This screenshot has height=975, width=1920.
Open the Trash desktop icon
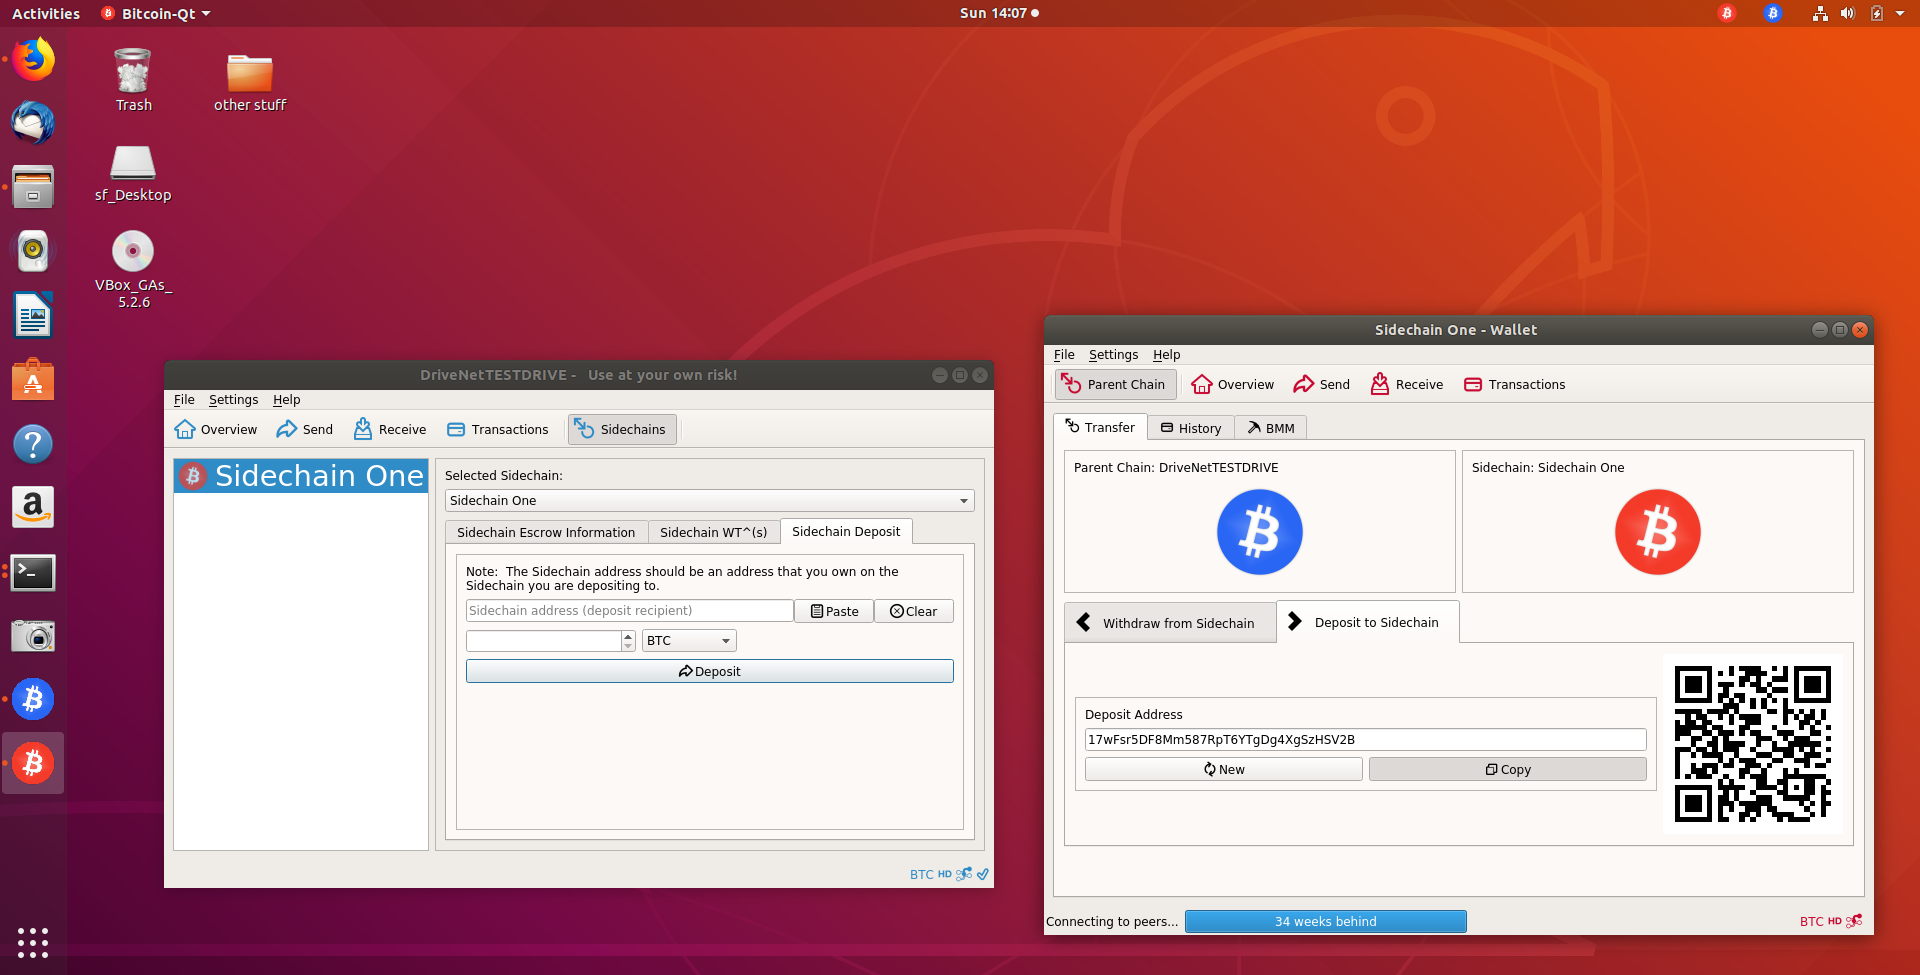133,80
